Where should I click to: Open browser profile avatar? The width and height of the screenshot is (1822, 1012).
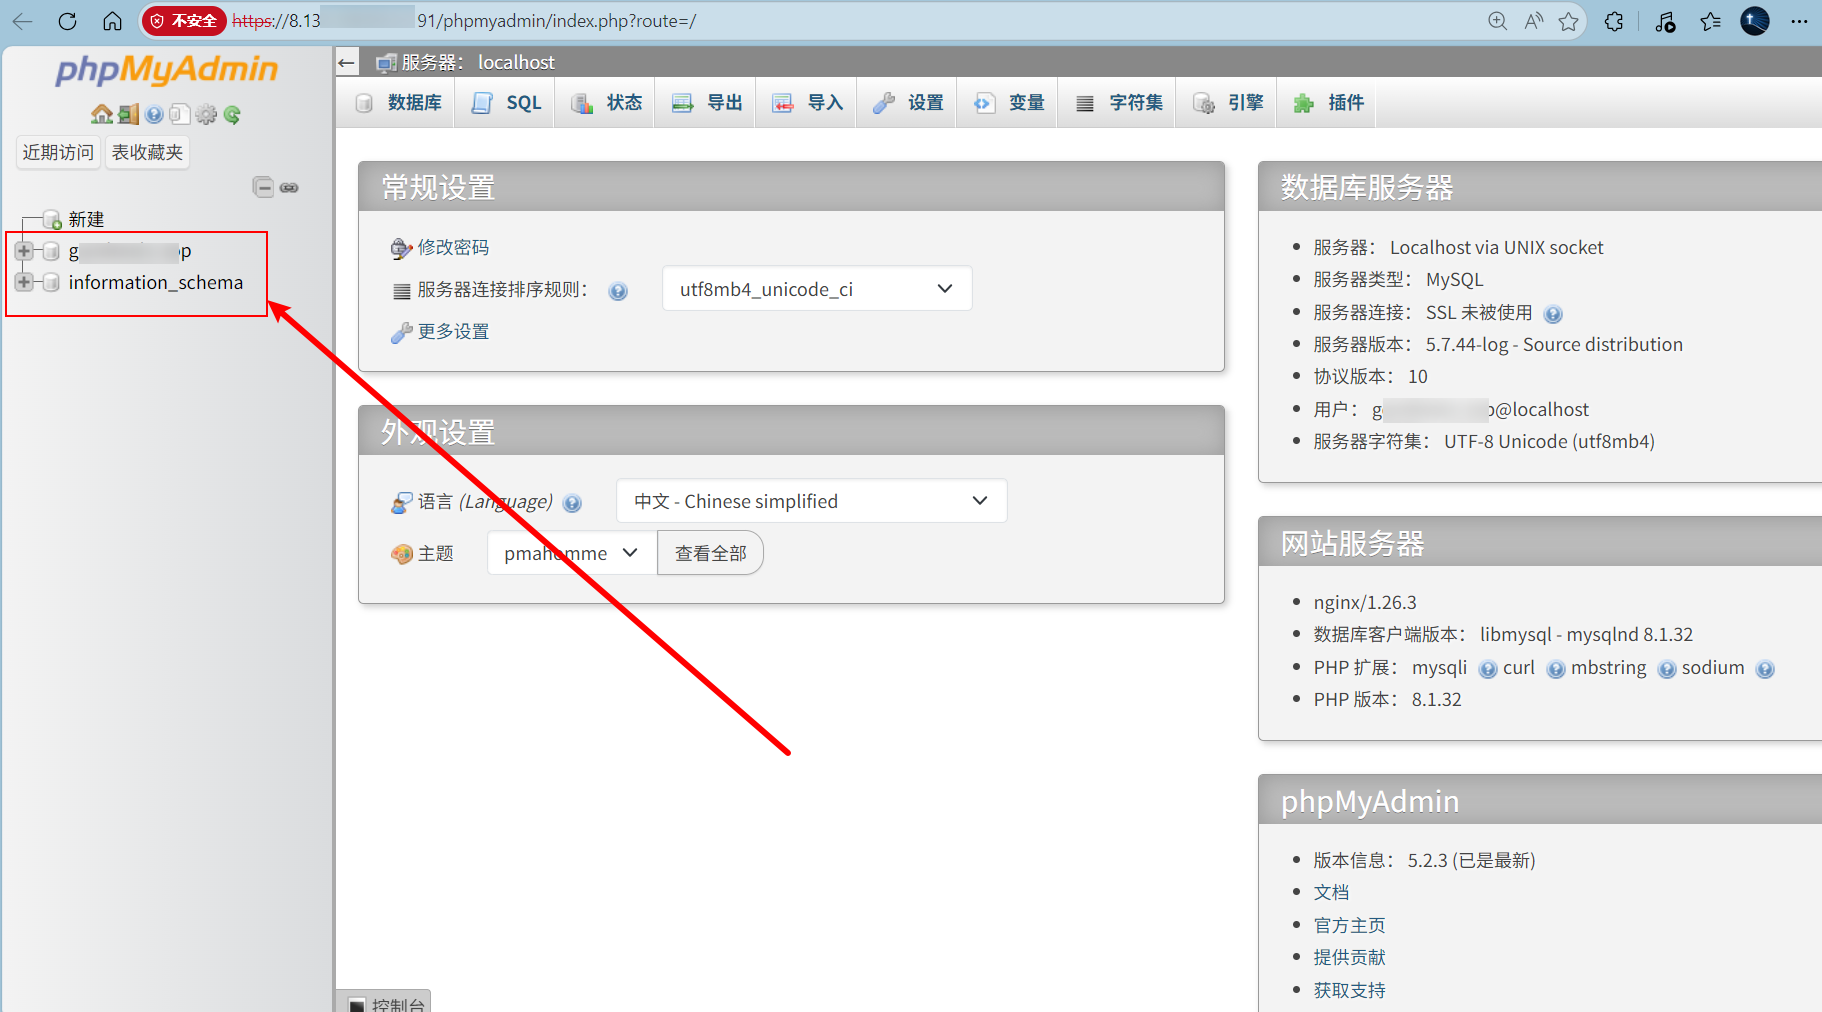pos(1755,21)
